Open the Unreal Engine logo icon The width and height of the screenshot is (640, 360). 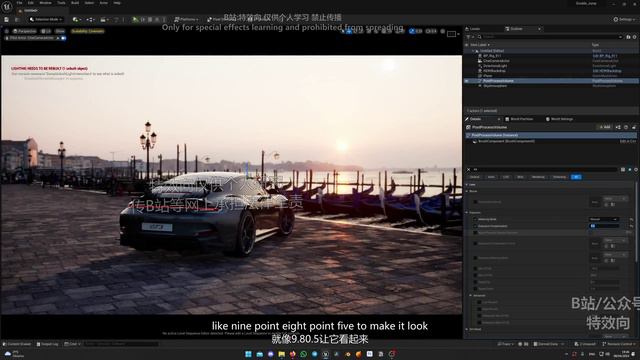point(7,7)
